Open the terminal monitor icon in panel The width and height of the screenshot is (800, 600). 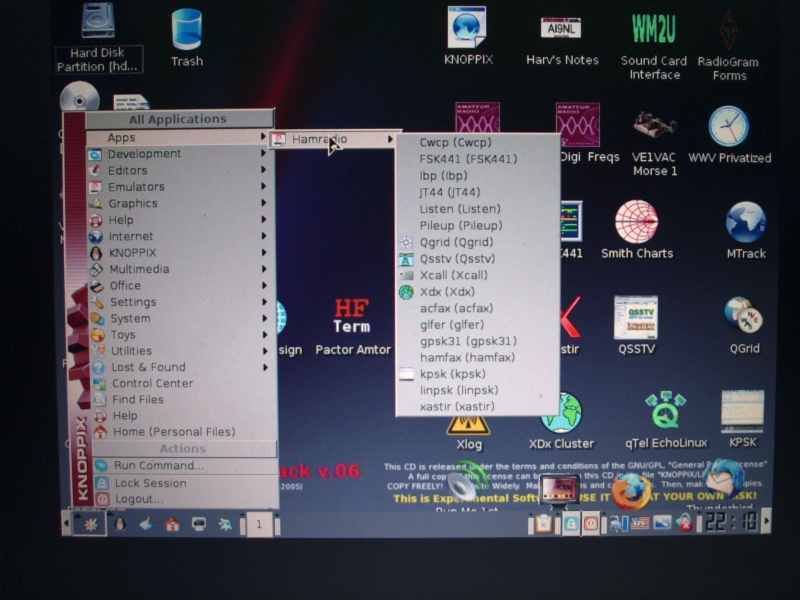point(198,524)
